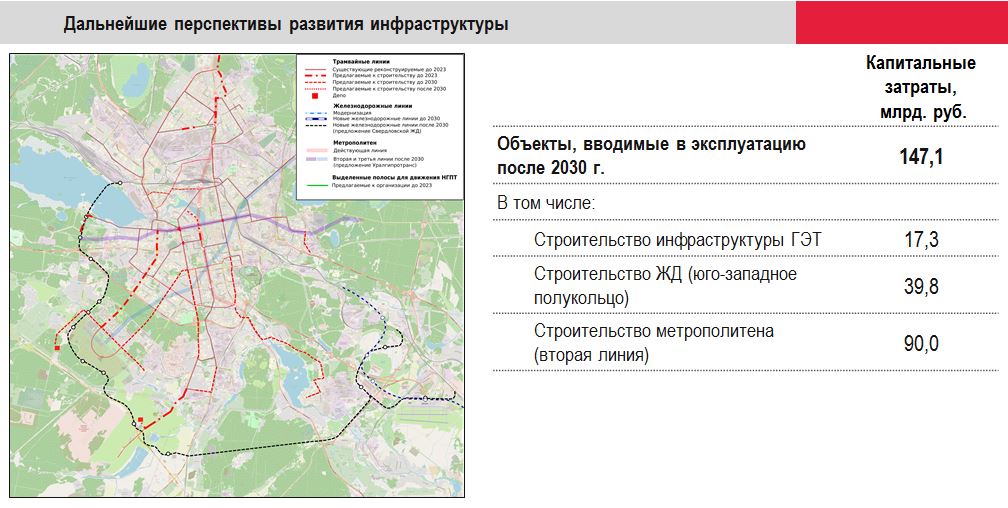Click the blue Модернизация railway line symbol
Viewport: 1008px width, 508px height.
click(x=316, y=113)
